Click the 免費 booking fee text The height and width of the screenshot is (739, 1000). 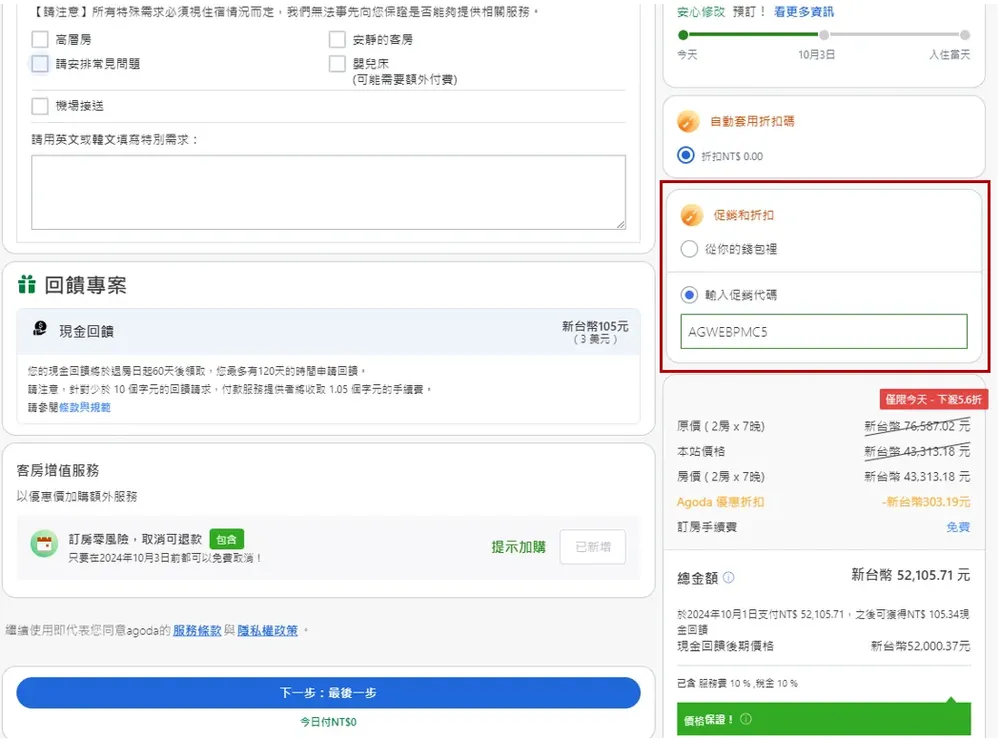tap(958, 527)
